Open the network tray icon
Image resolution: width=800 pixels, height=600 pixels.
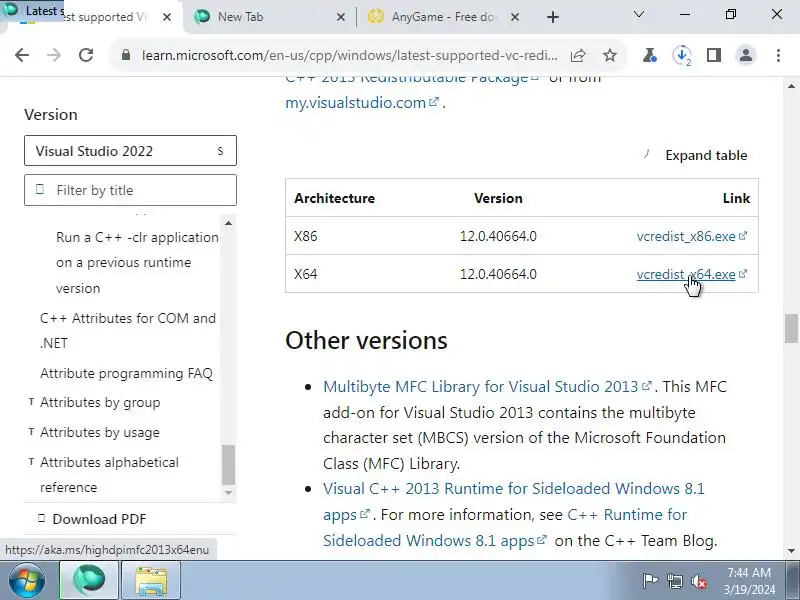(674, 581)
